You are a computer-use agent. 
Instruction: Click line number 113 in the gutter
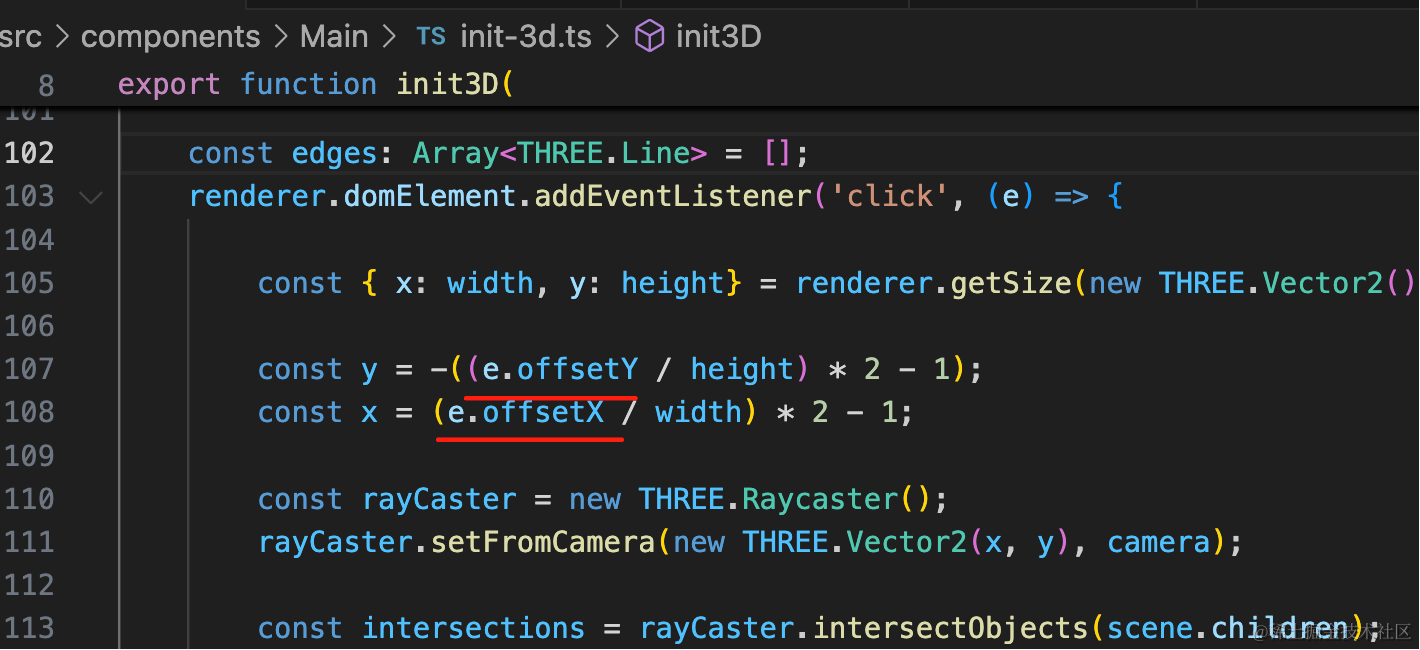[x=29, y=628]
